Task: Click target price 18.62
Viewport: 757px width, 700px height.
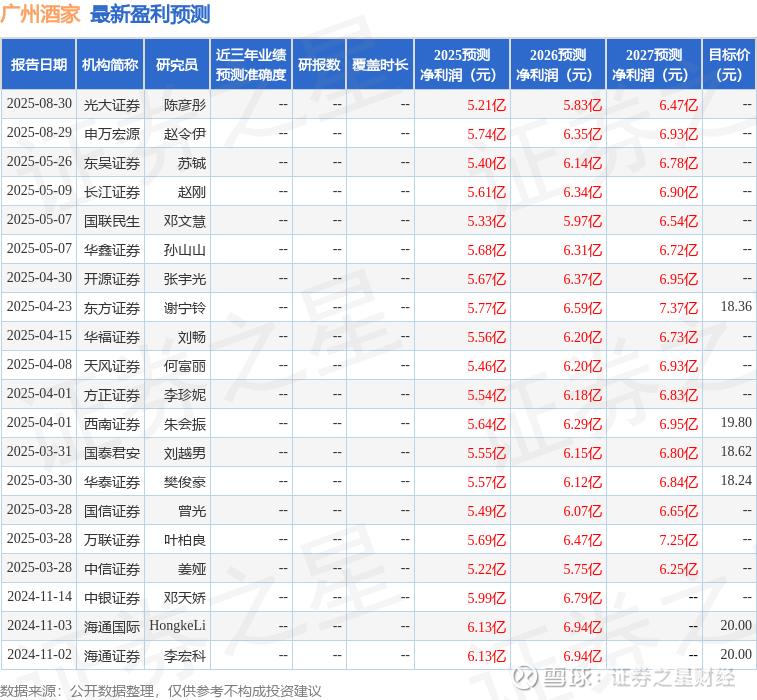Action: [x=736, y=452]
